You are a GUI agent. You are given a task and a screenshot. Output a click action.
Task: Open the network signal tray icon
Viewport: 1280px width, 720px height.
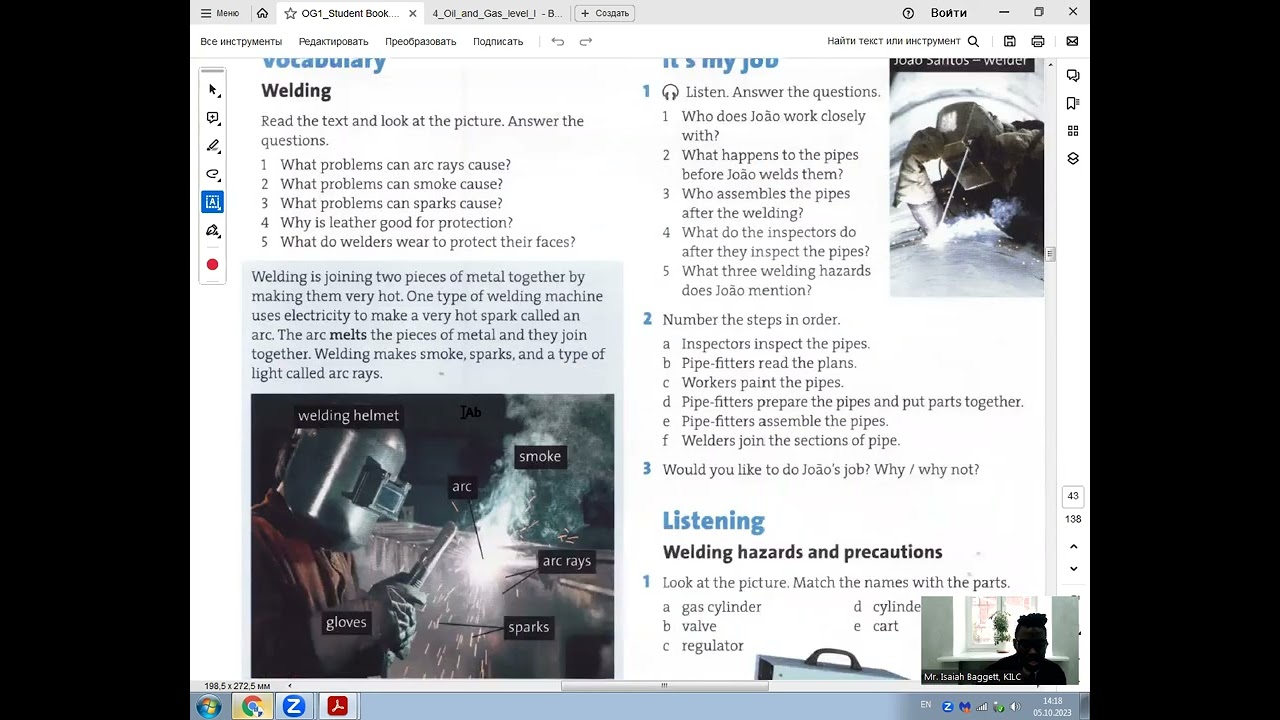[982, 707]
